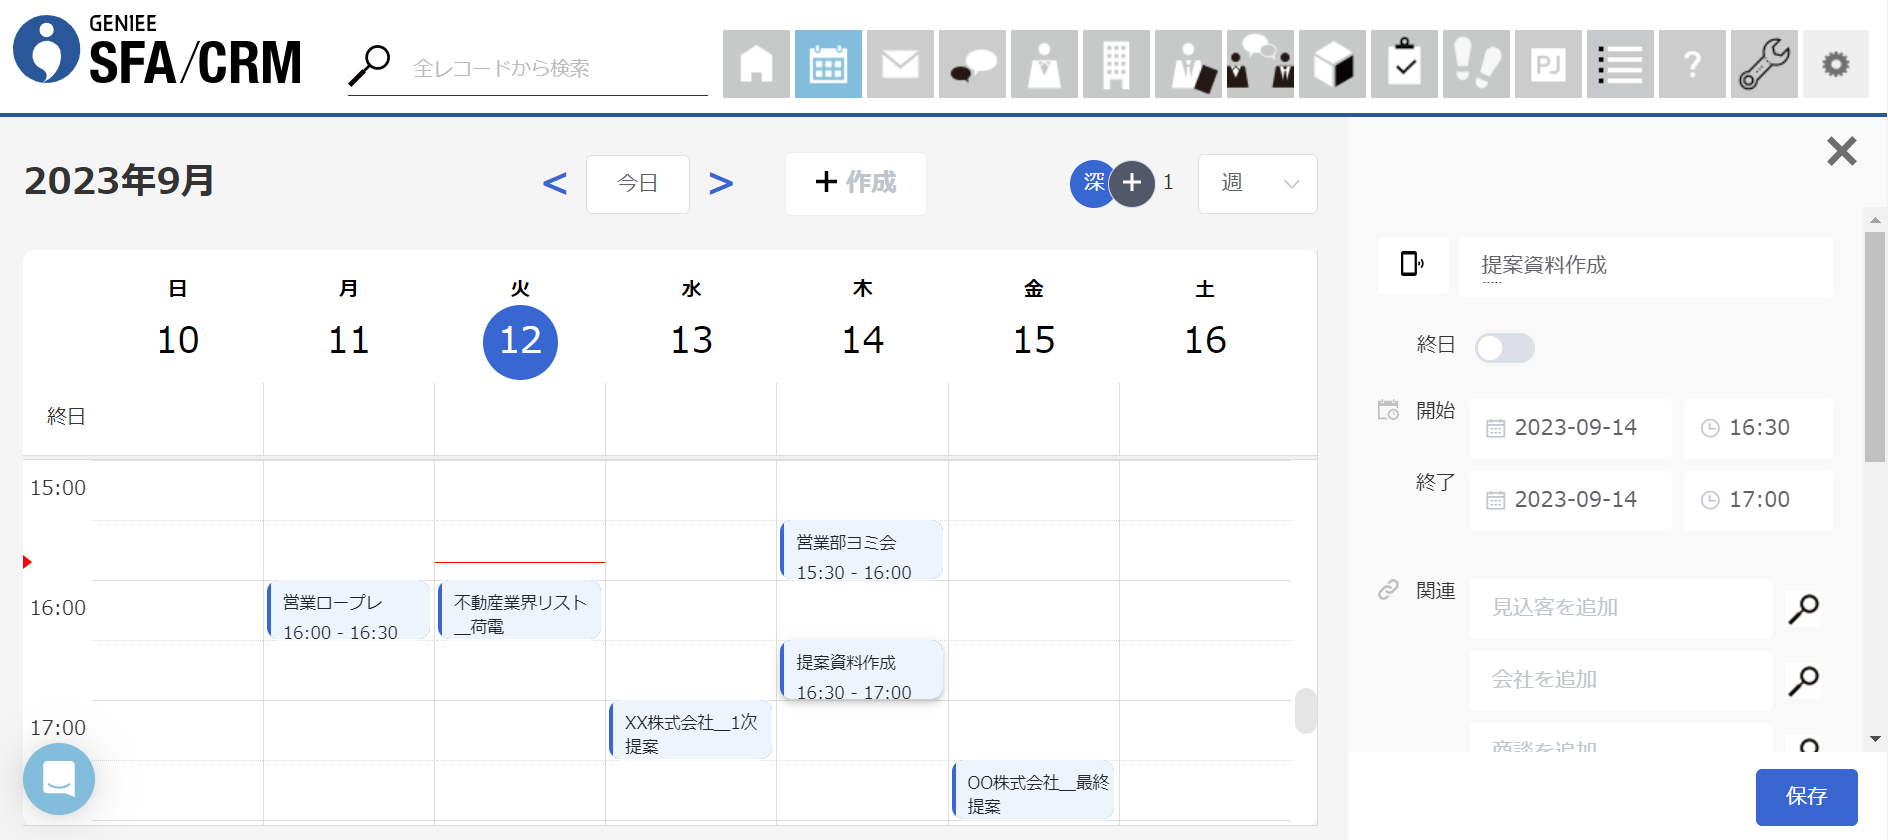
Task: Open the end date picker 2023-09-14
Action: 1570,500
